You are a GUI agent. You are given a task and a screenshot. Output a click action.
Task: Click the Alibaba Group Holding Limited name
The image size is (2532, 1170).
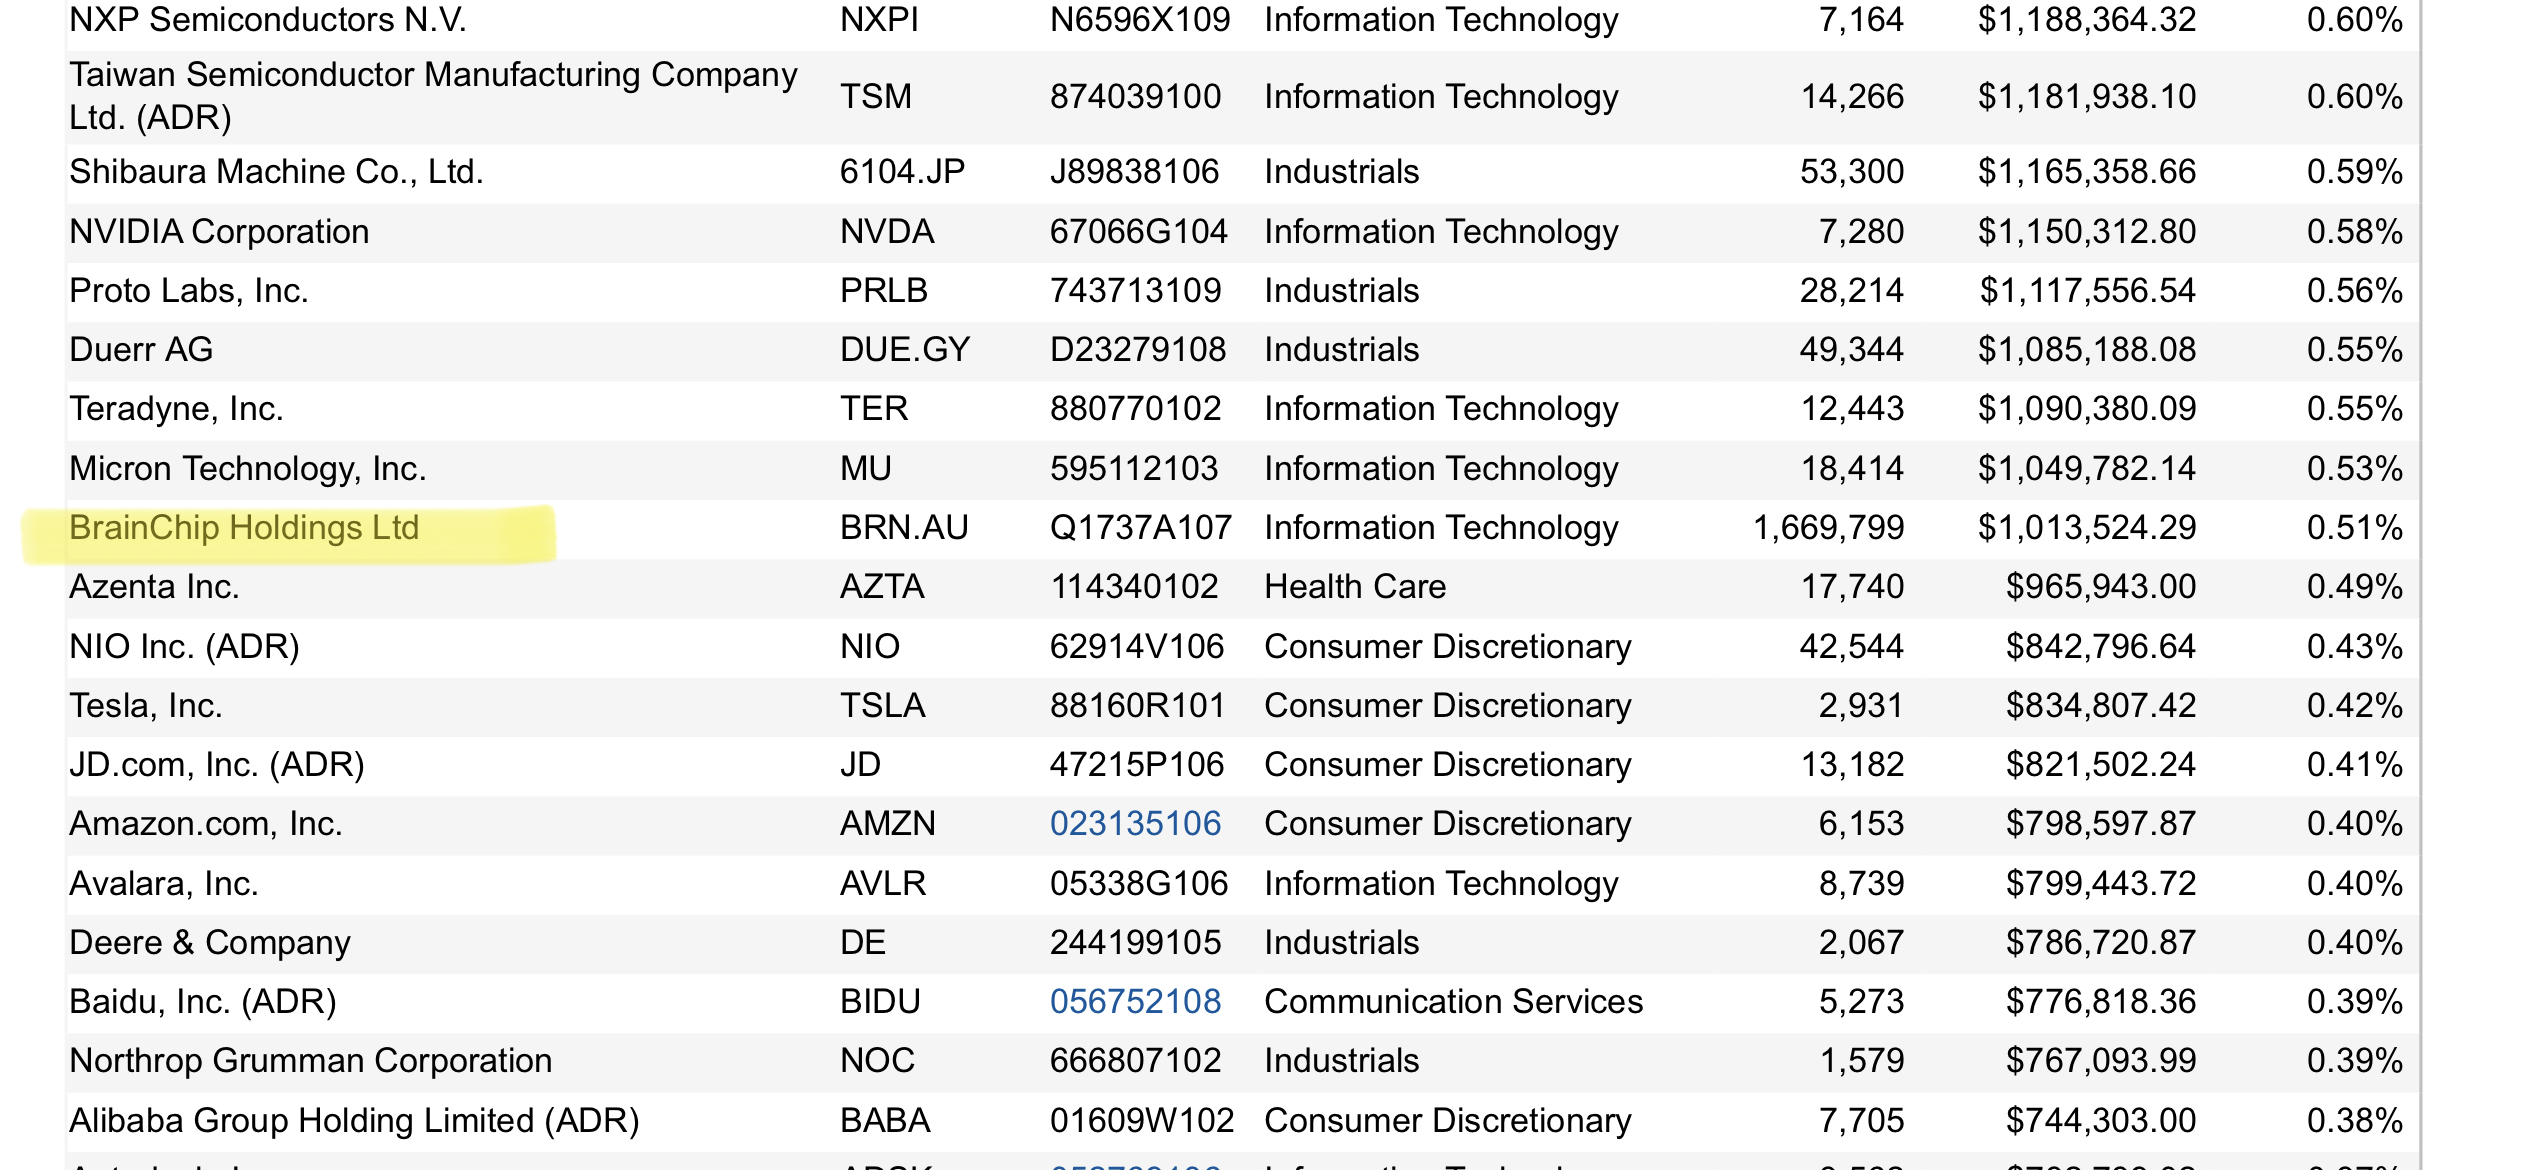[x=353, y=1121]
